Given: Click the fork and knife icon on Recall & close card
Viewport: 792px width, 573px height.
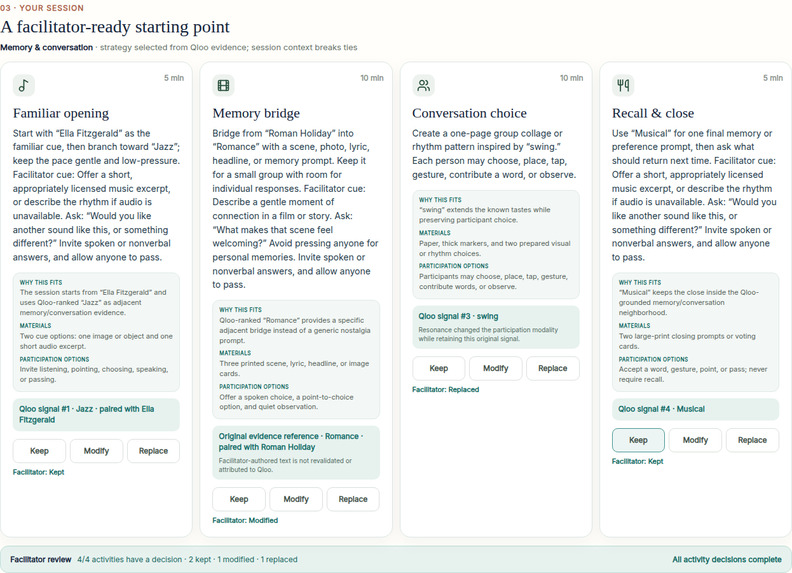Looking at the screenshot, I should 623,85.
